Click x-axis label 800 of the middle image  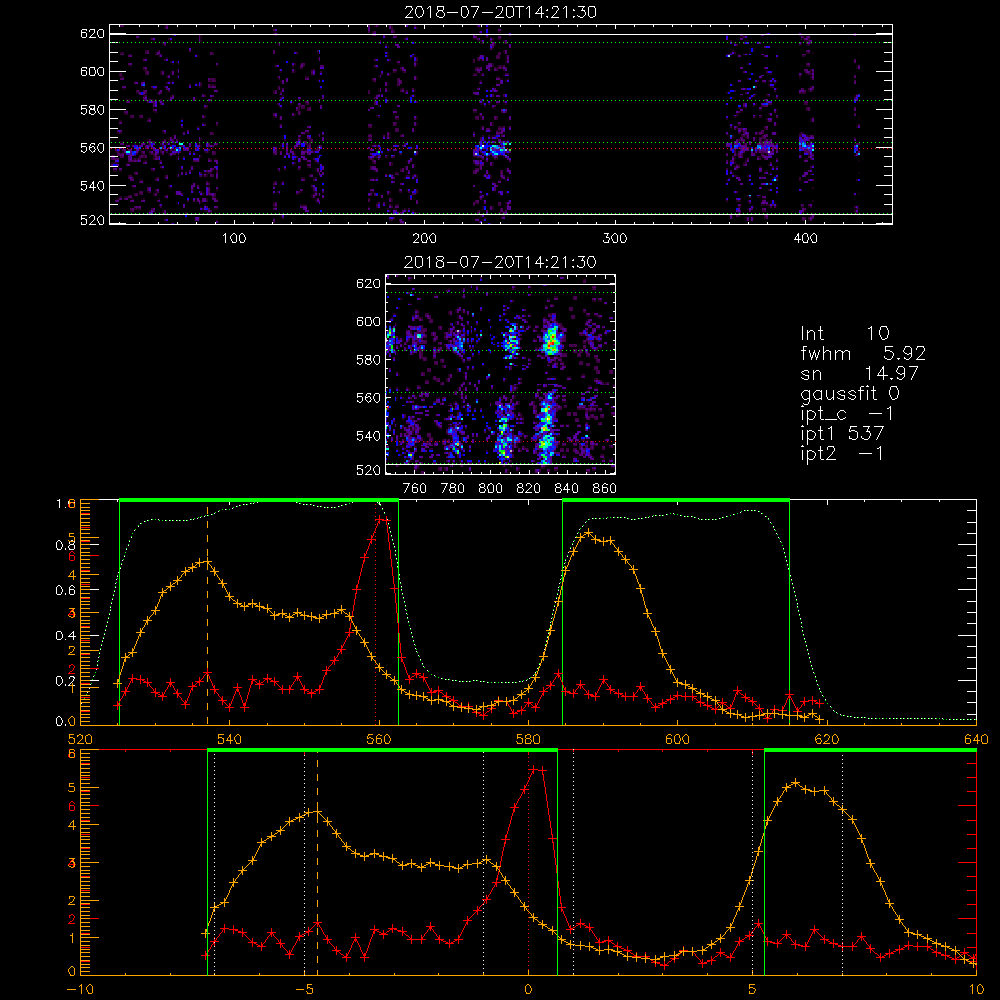[x=490, y=489]
